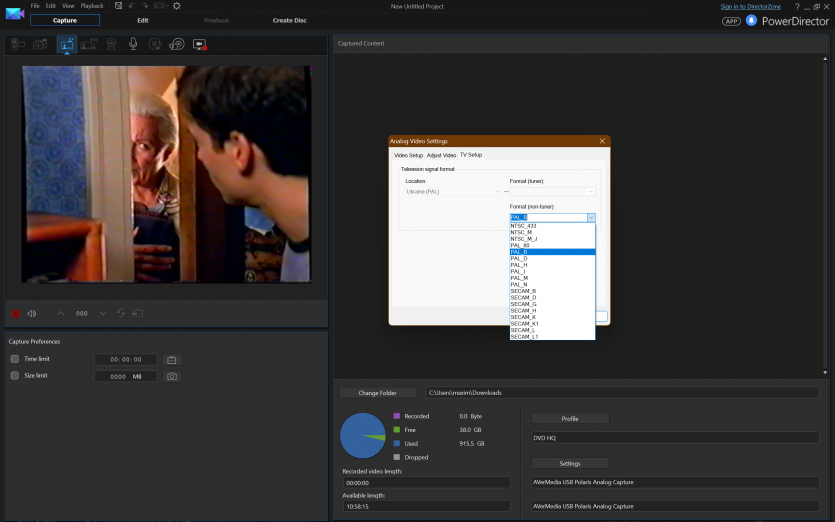Switch to the Video Setup tab
This screenshot has height=522, width=835.
pyautogui.click(x=408, y=155)
